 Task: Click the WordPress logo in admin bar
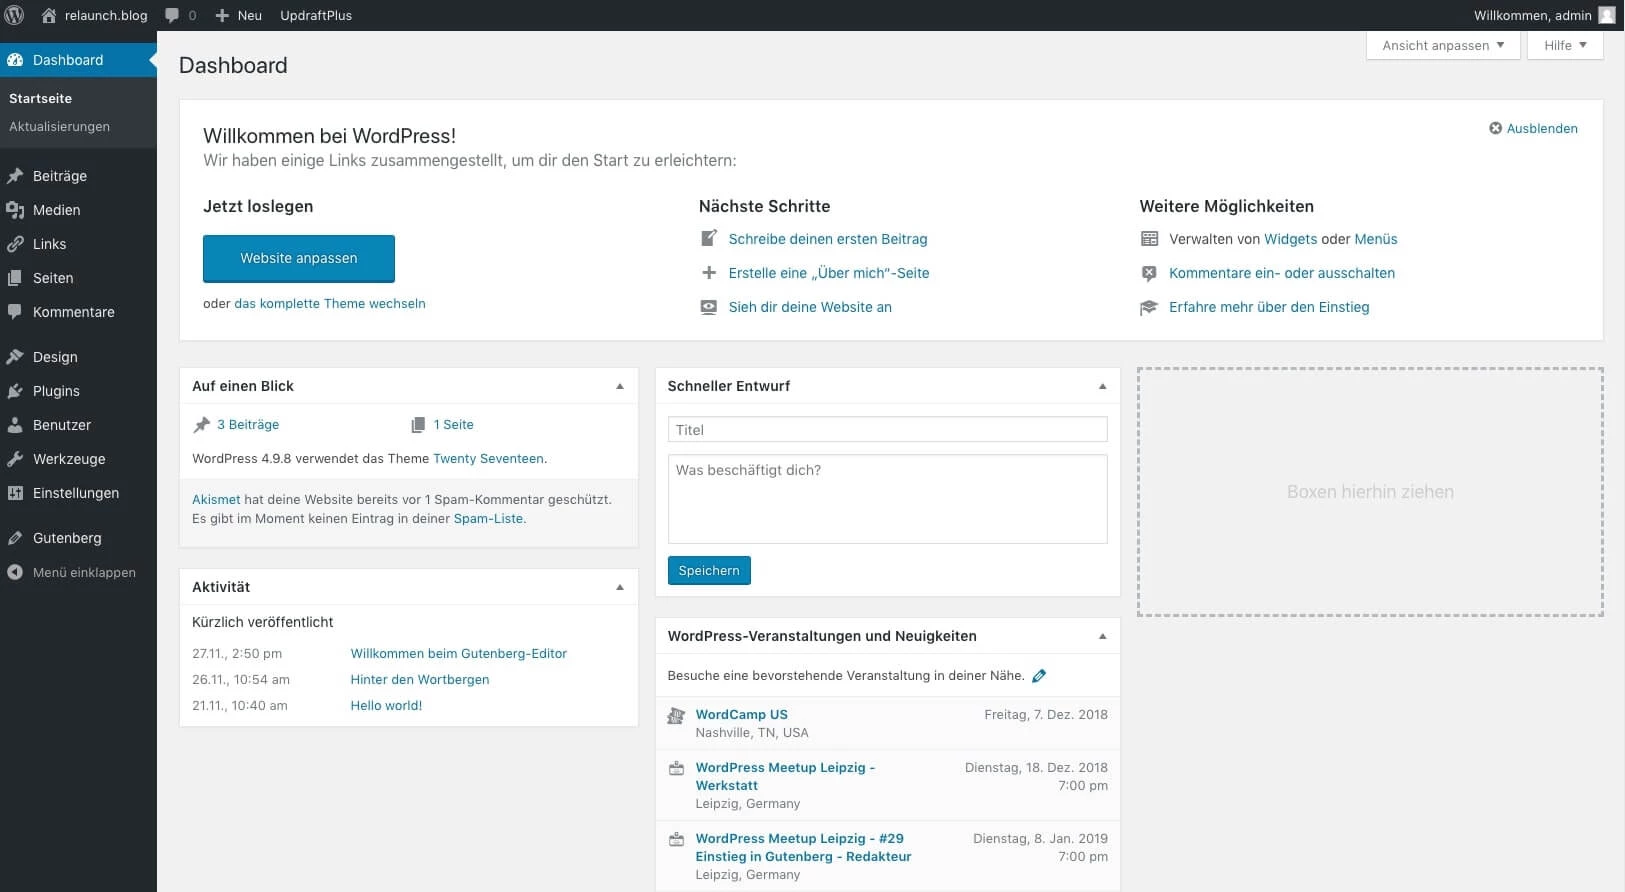point(15,15)
